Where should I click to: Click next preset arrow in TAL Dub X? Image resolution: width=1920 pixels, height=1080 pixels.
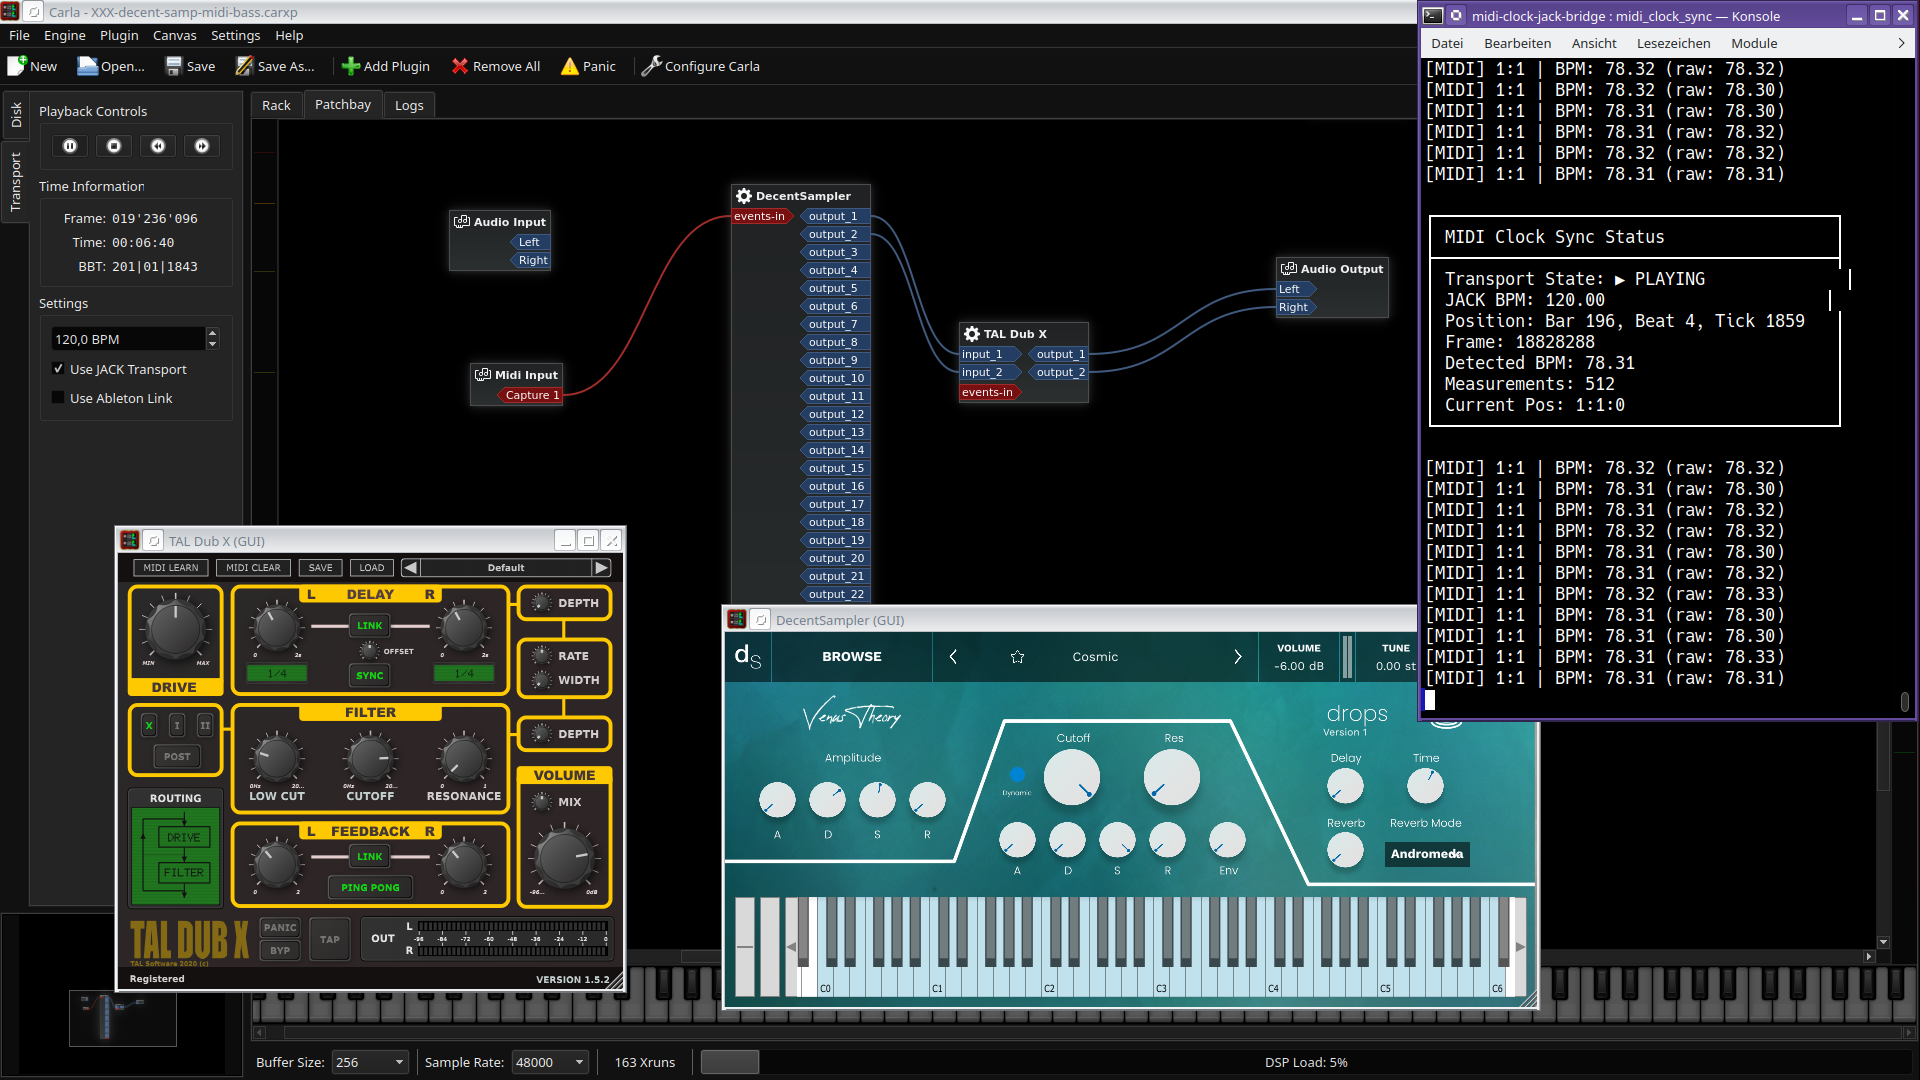click(x=601, y=568)
